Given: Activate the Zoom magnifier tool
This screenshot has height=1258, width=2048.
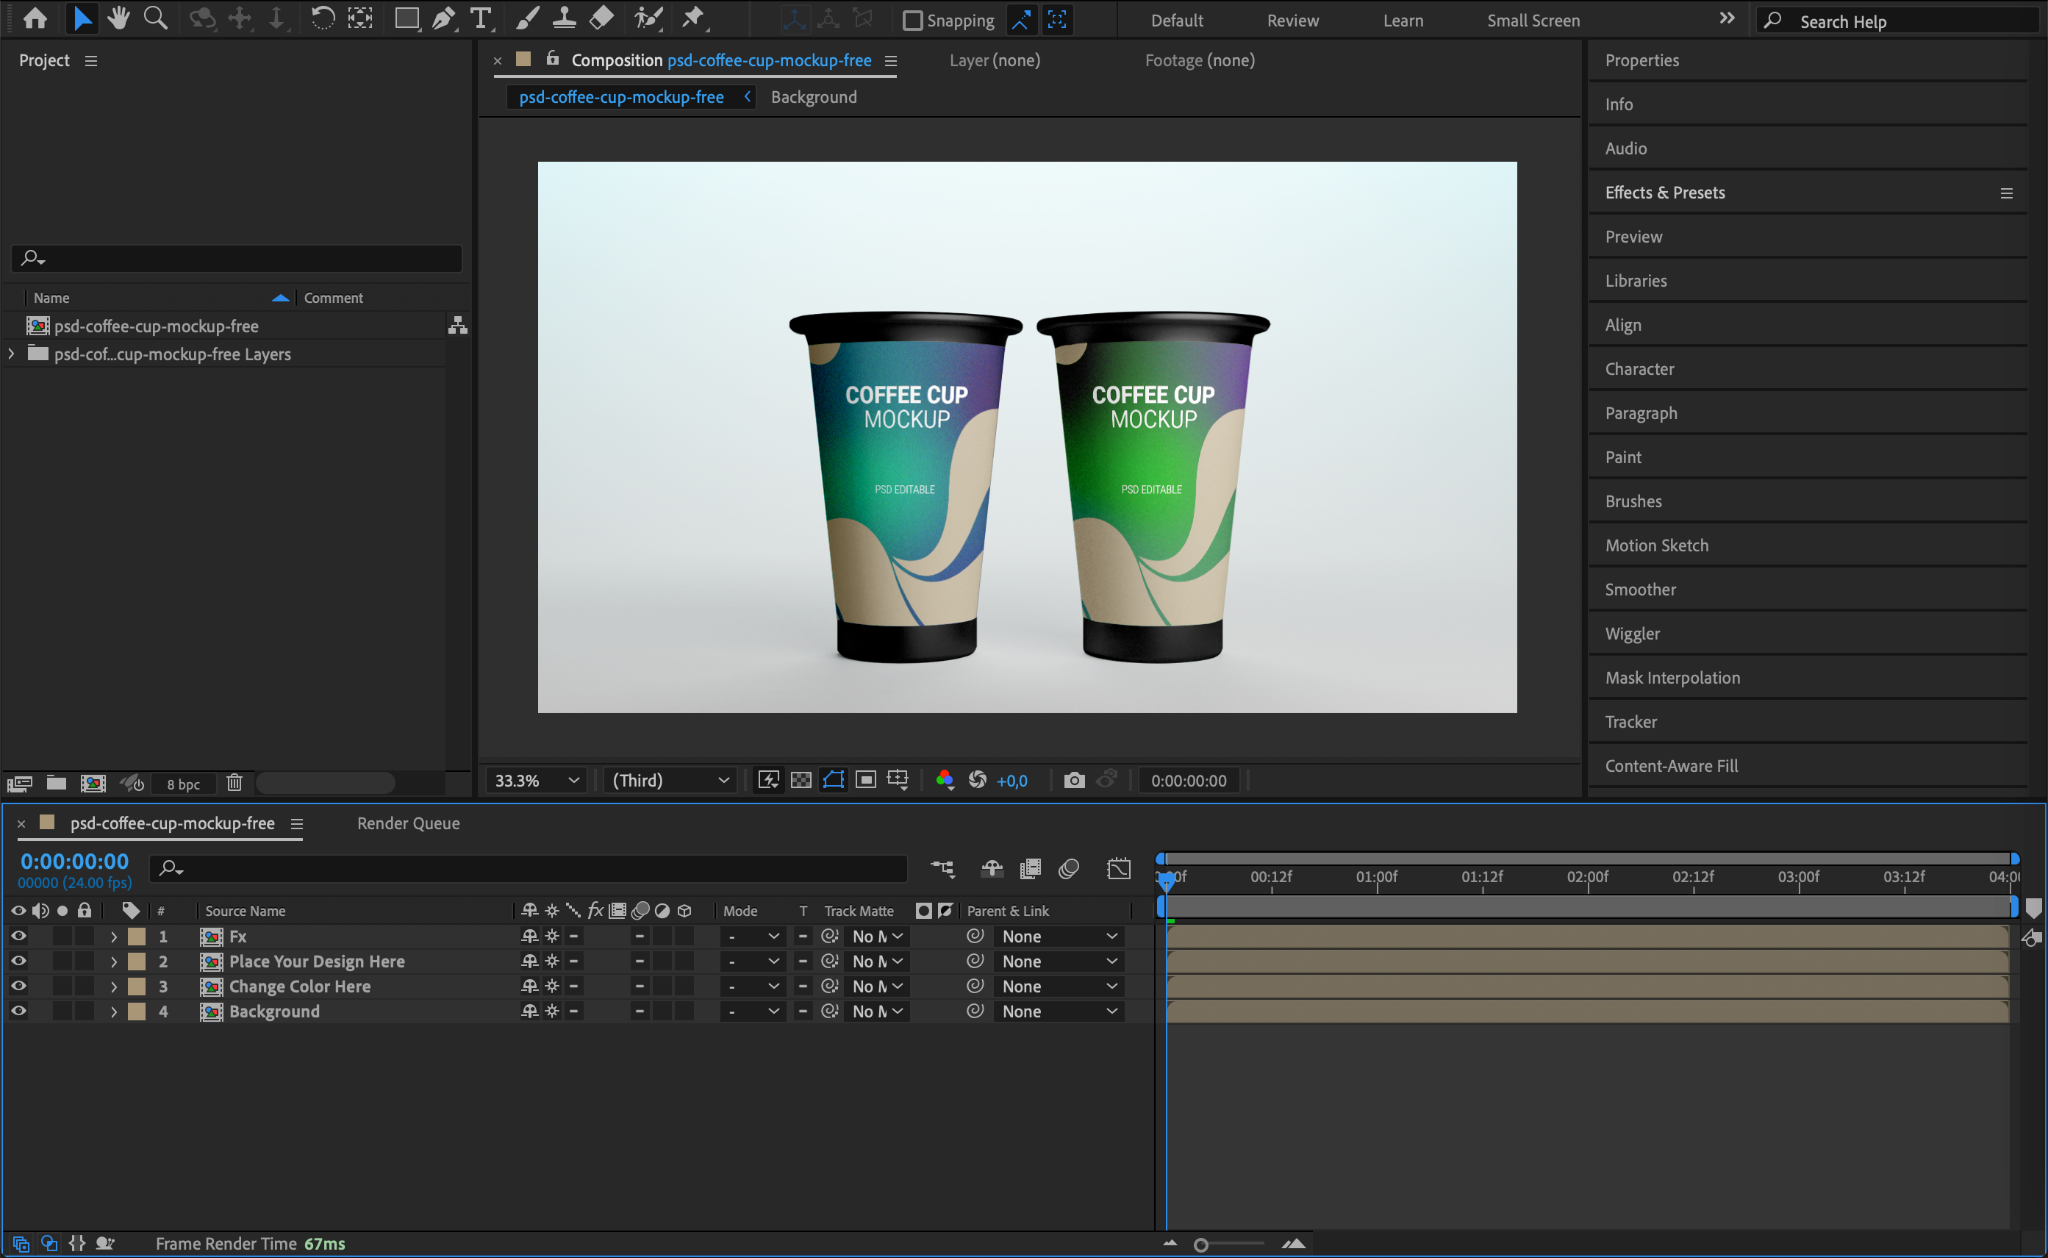Looking at the screenshot, I should point(155,18).
